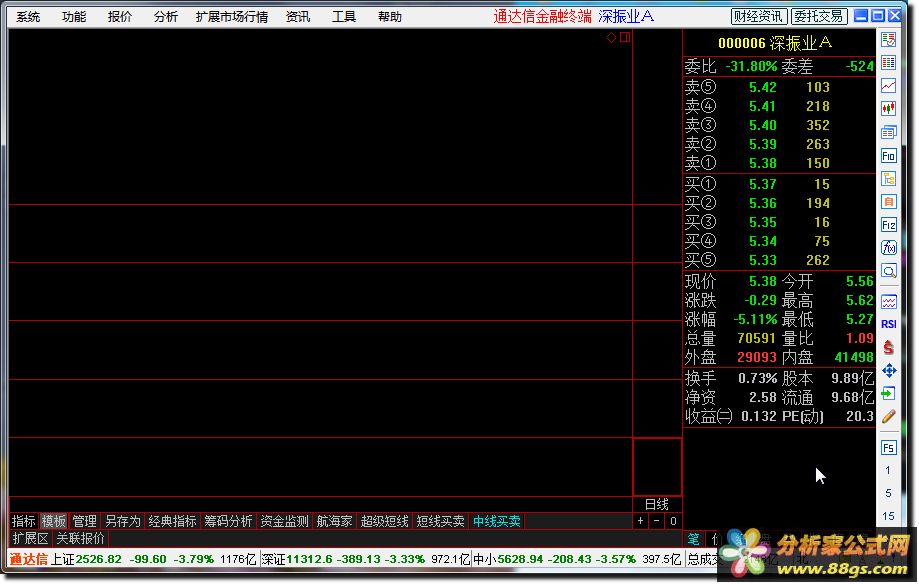Select the 15-minute period button

(889, 516)
